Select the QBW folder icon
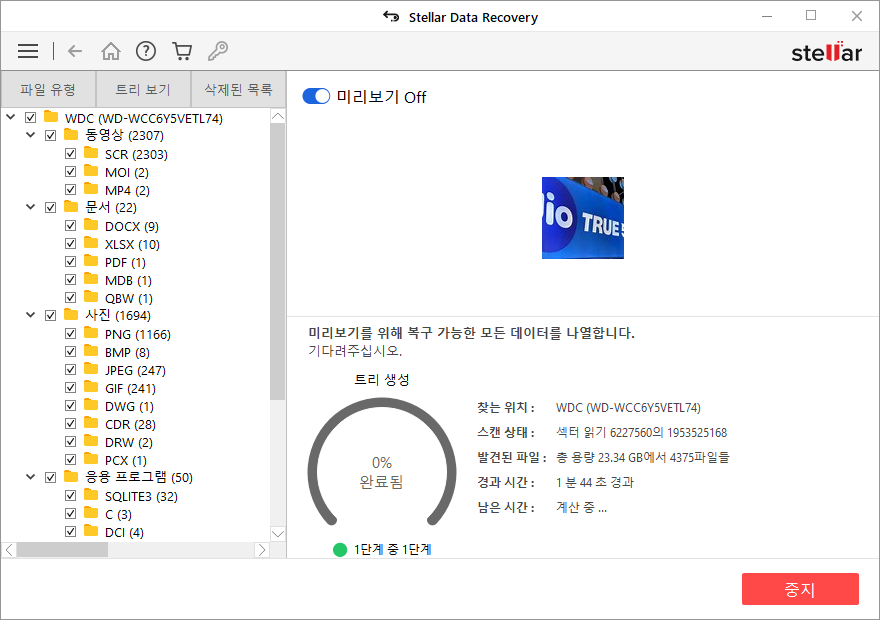The width and height of the screenshot is (880, 620). click(91, 296)
